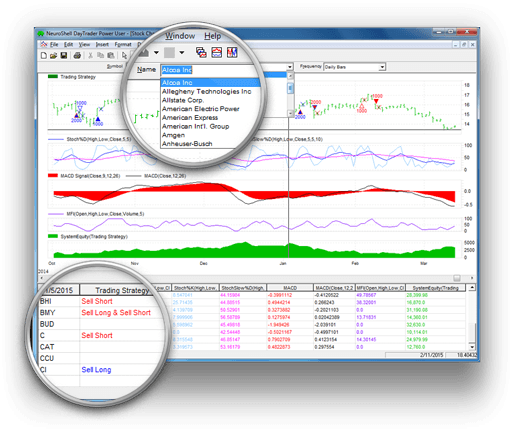The image size is (512, 431).
Task: Choose Anheuser-Busch from the name list
Action: click(x=187, y=144)
